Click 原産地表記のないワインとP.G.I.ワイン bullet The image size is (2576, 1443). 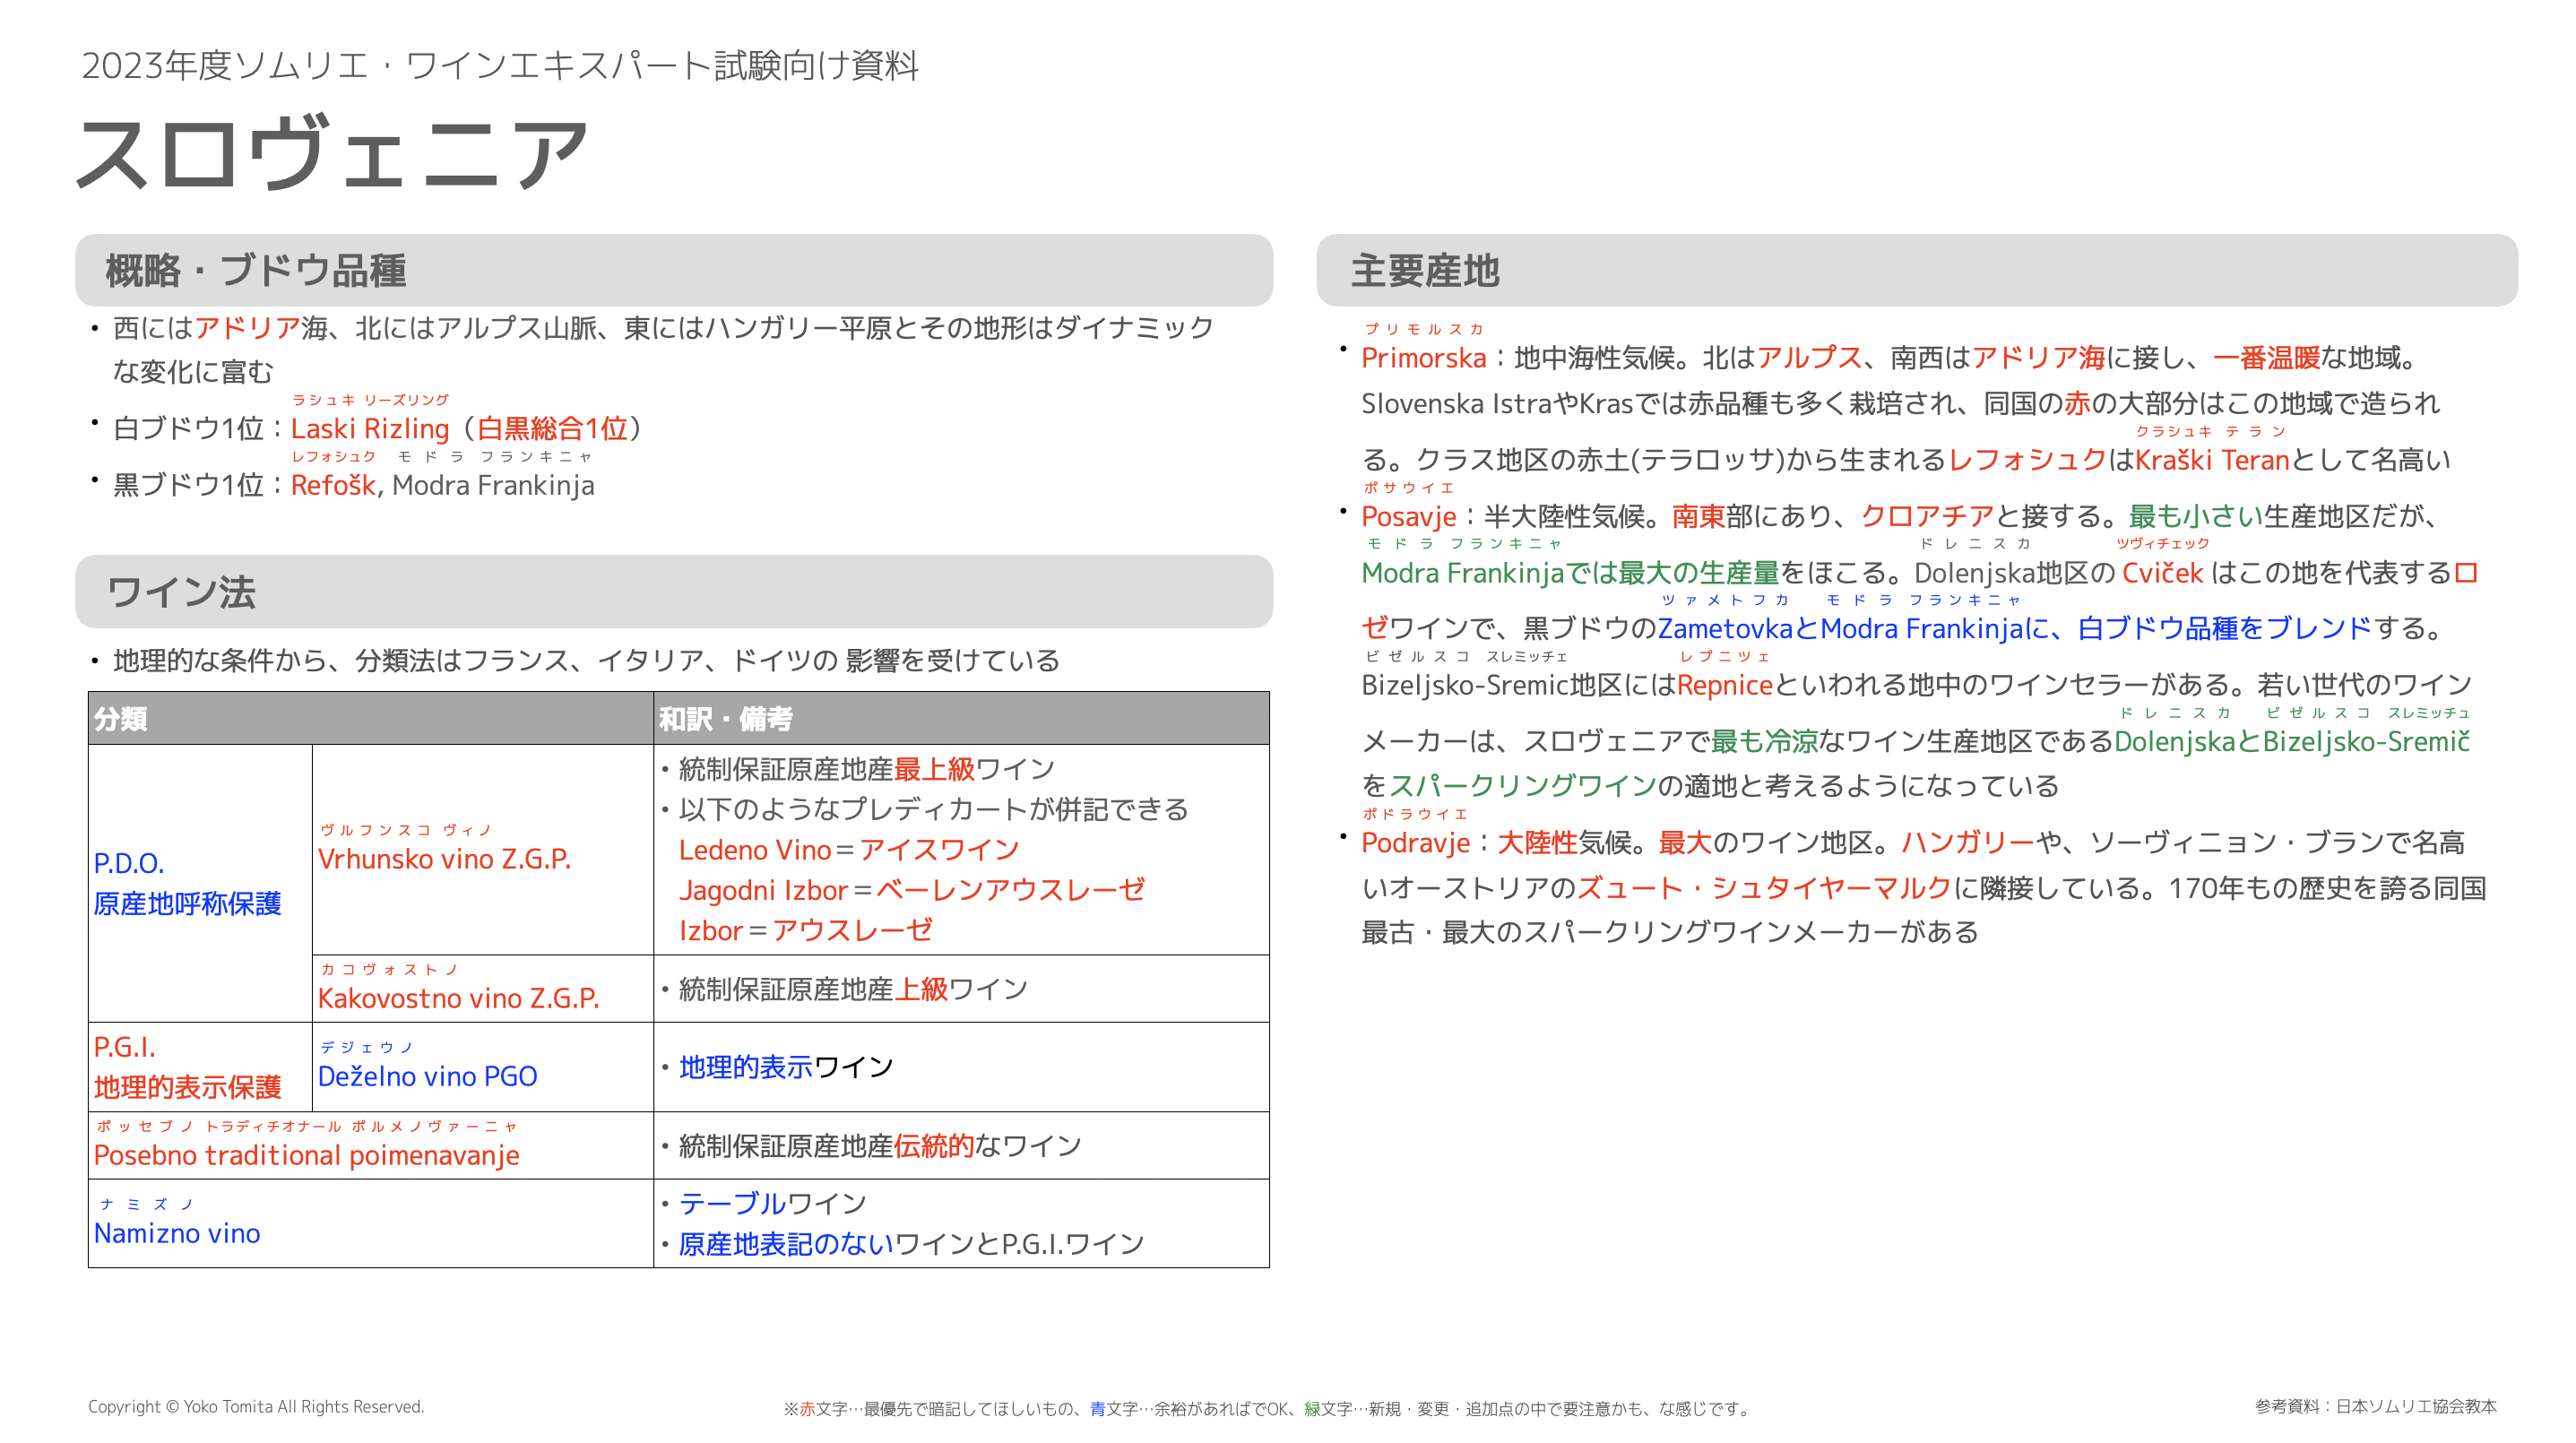[902, 1243]
